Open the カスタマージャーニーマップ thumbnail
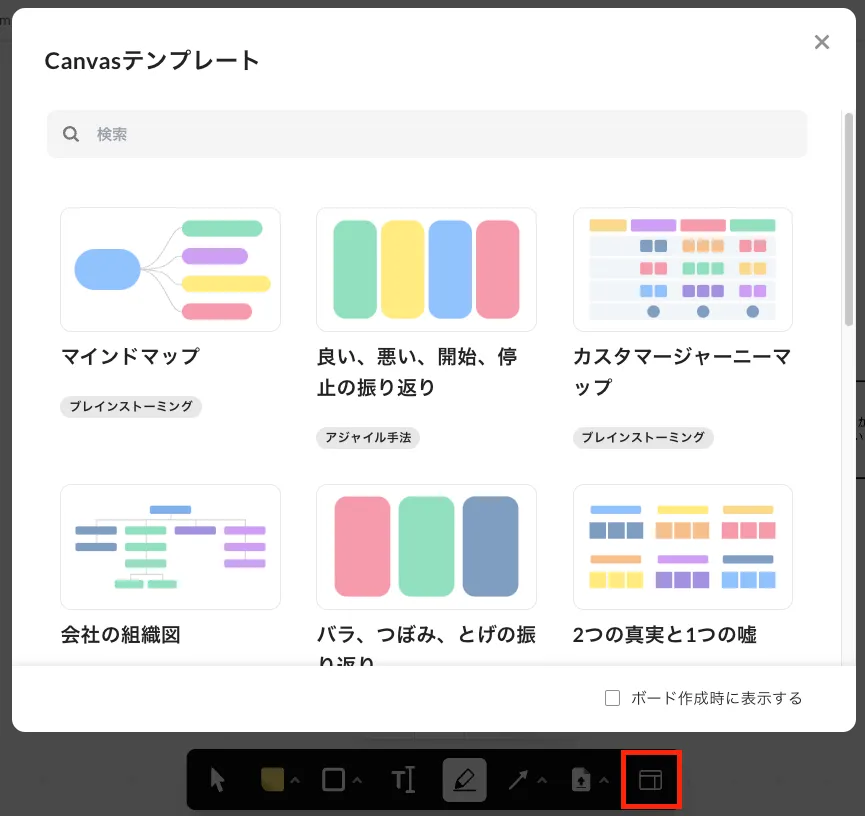 [682, 269]
